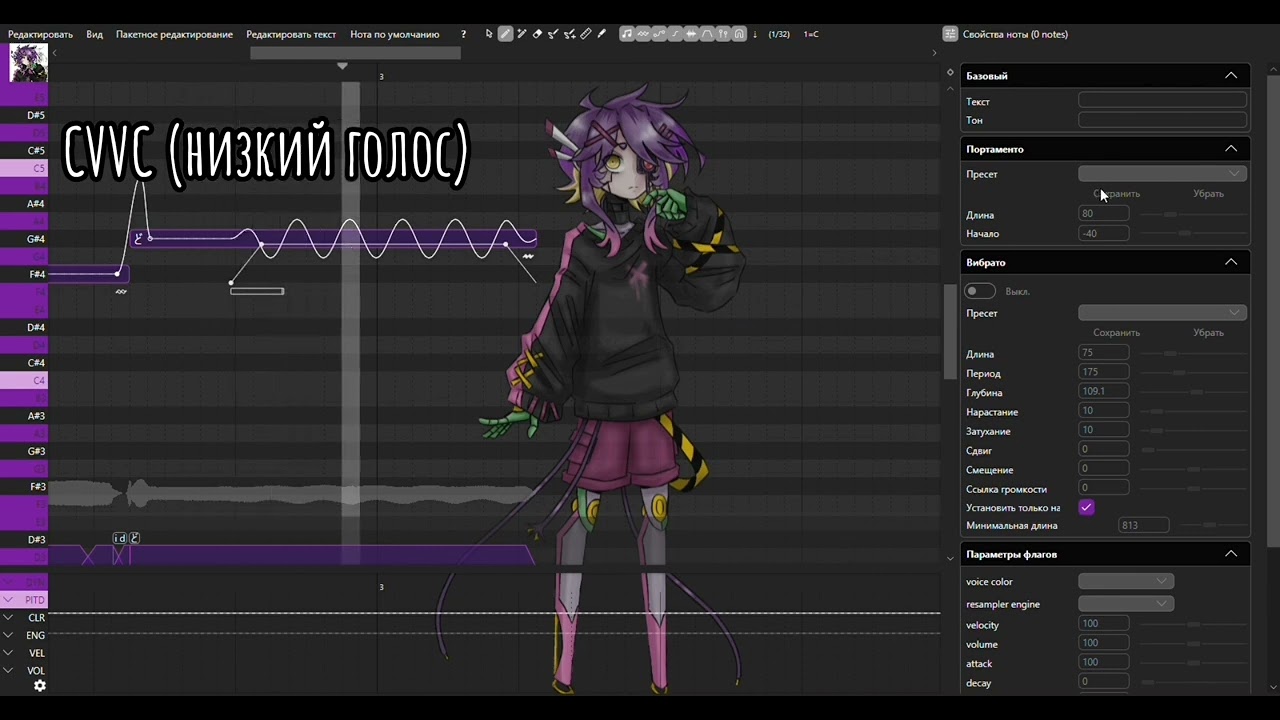Screen dimensions: 1280x720
Task: Click the volume value field
Action: point(1104,643)
